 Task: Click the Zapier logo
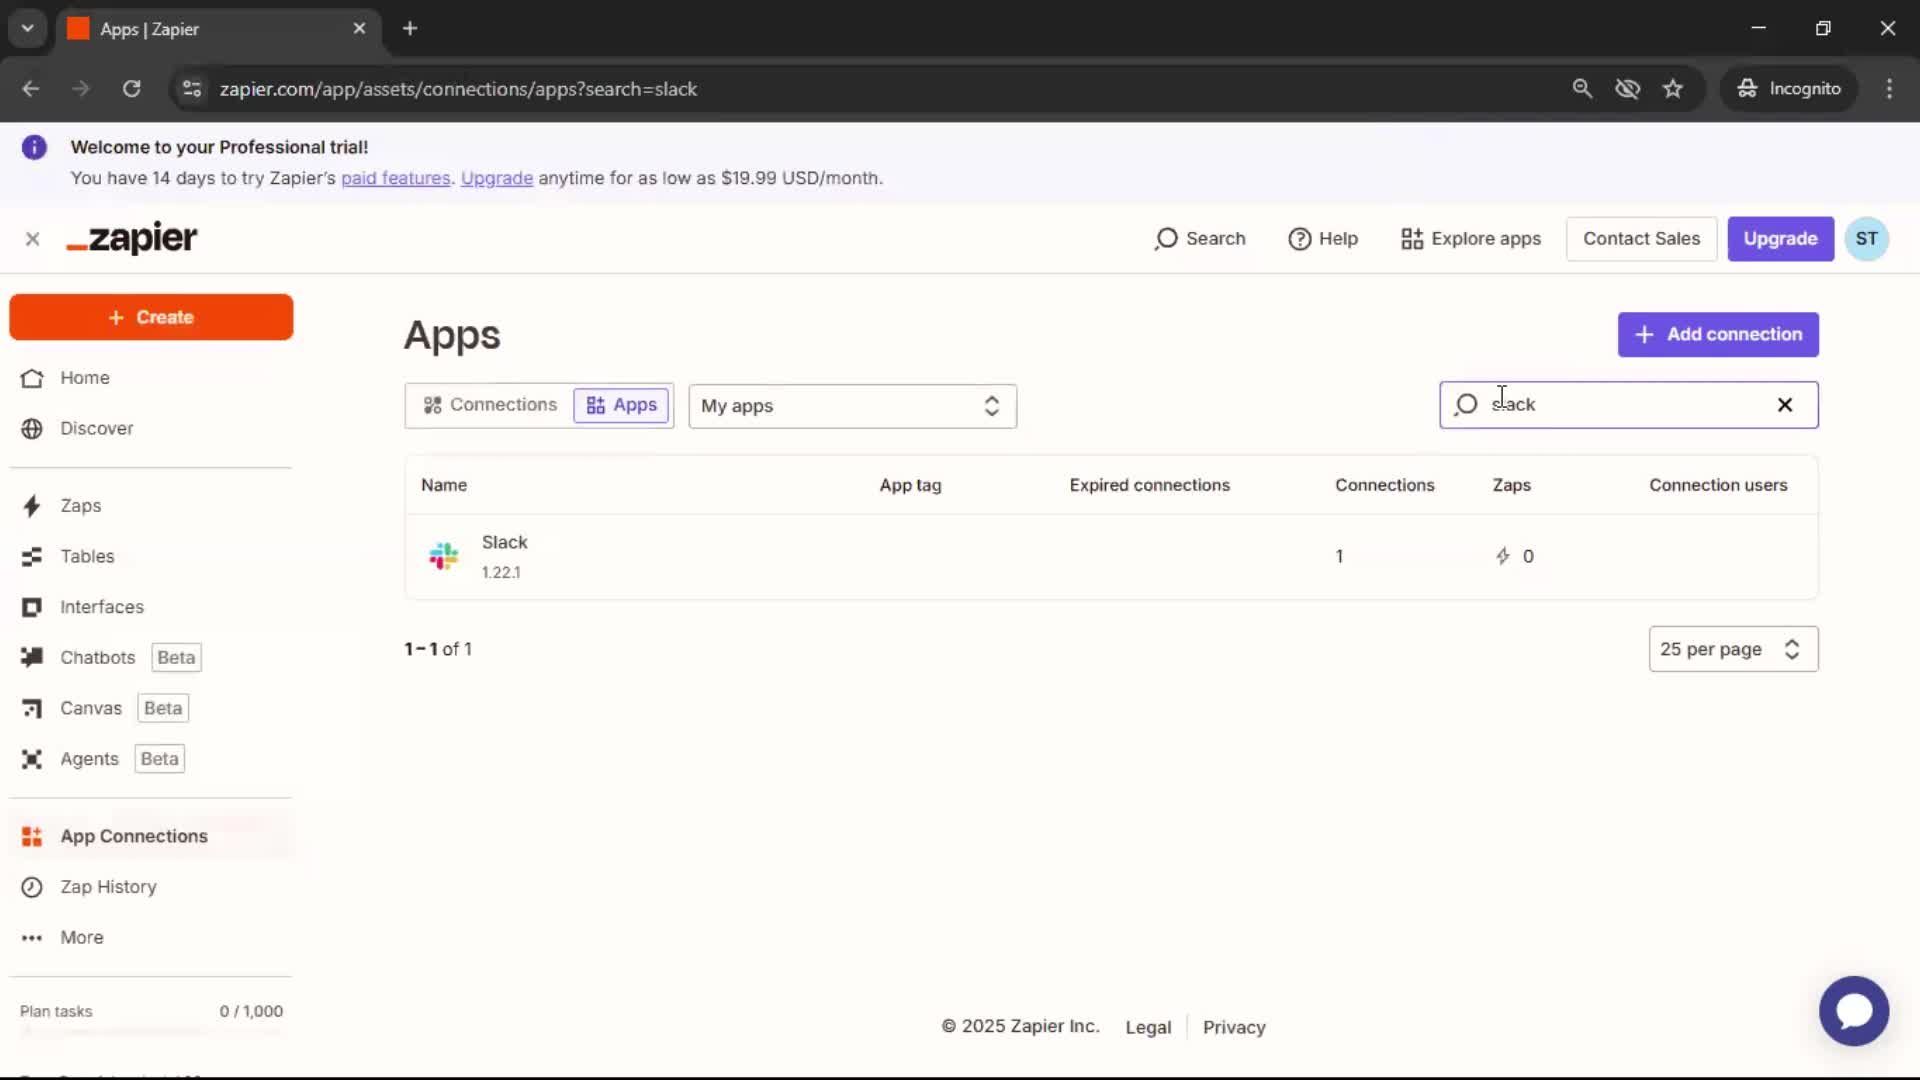[x=132, y=238]
